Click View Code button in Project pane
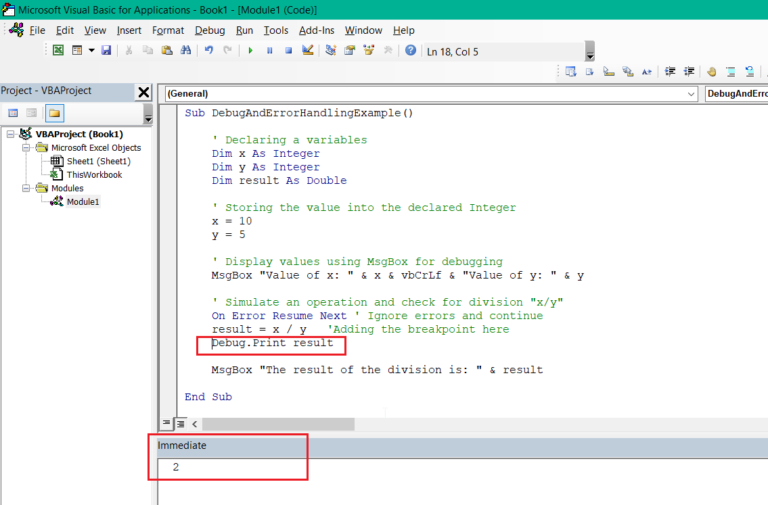Viewport: 768px width, 505px height. click(x=13, y=113)
